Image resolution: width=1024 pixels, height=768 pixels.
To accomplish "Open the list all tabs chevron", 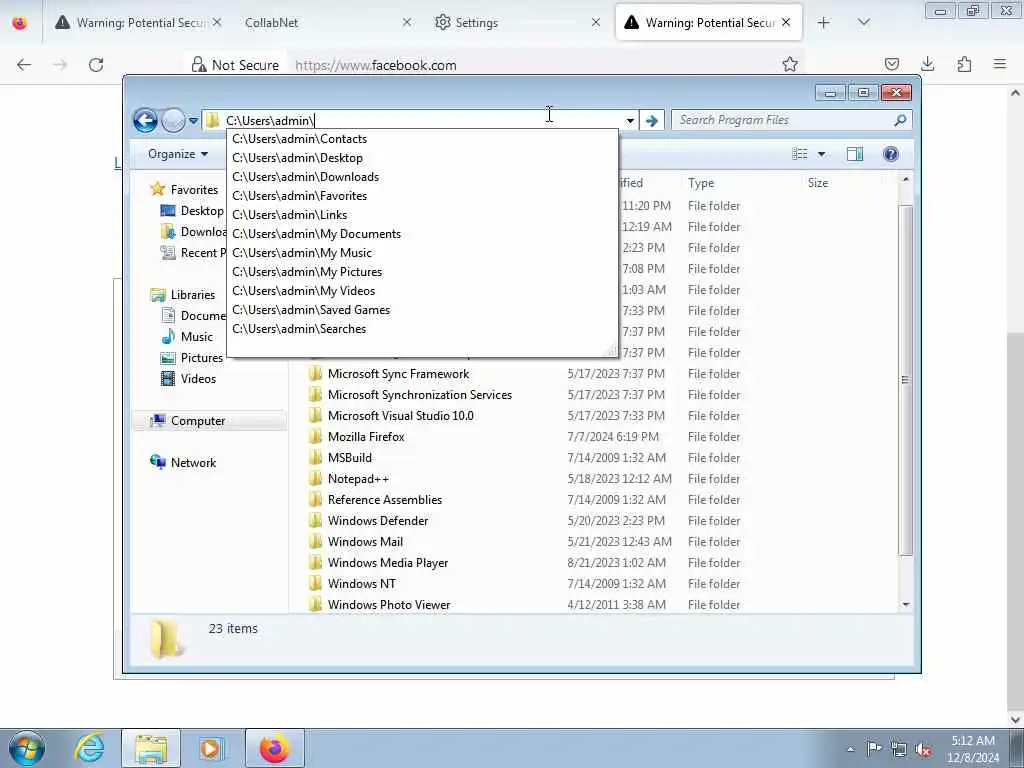I will [863, 23].
